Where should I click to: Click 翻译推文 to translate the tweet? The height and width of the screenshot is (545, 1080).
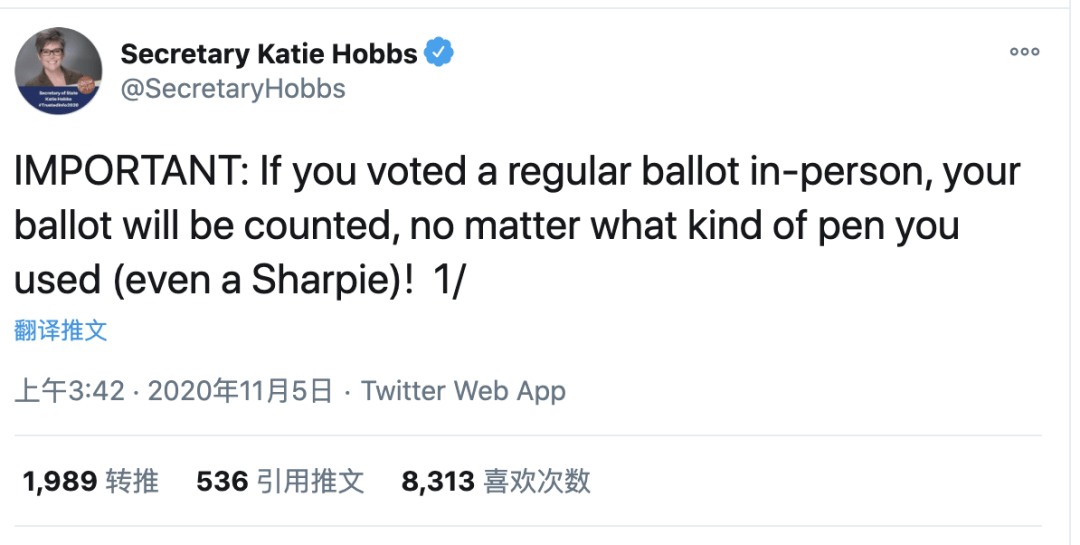click(x=61, y=331)
